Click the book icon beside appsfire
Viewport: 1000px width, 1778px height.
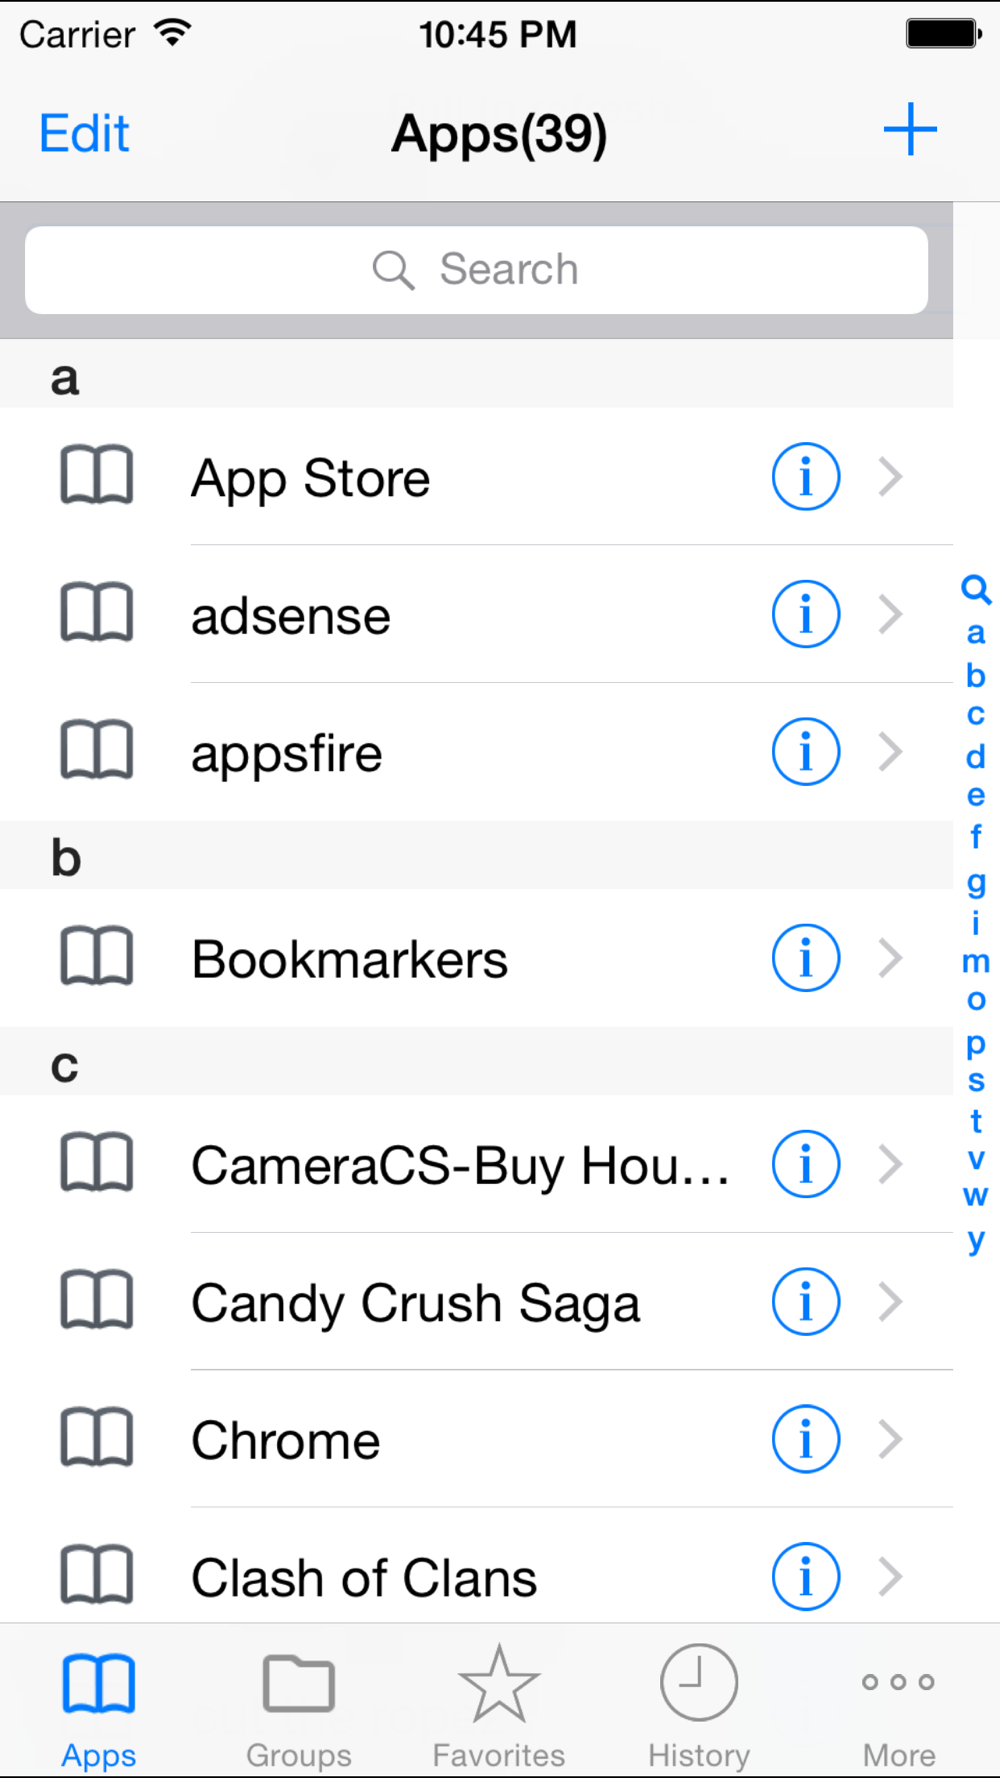97,750
